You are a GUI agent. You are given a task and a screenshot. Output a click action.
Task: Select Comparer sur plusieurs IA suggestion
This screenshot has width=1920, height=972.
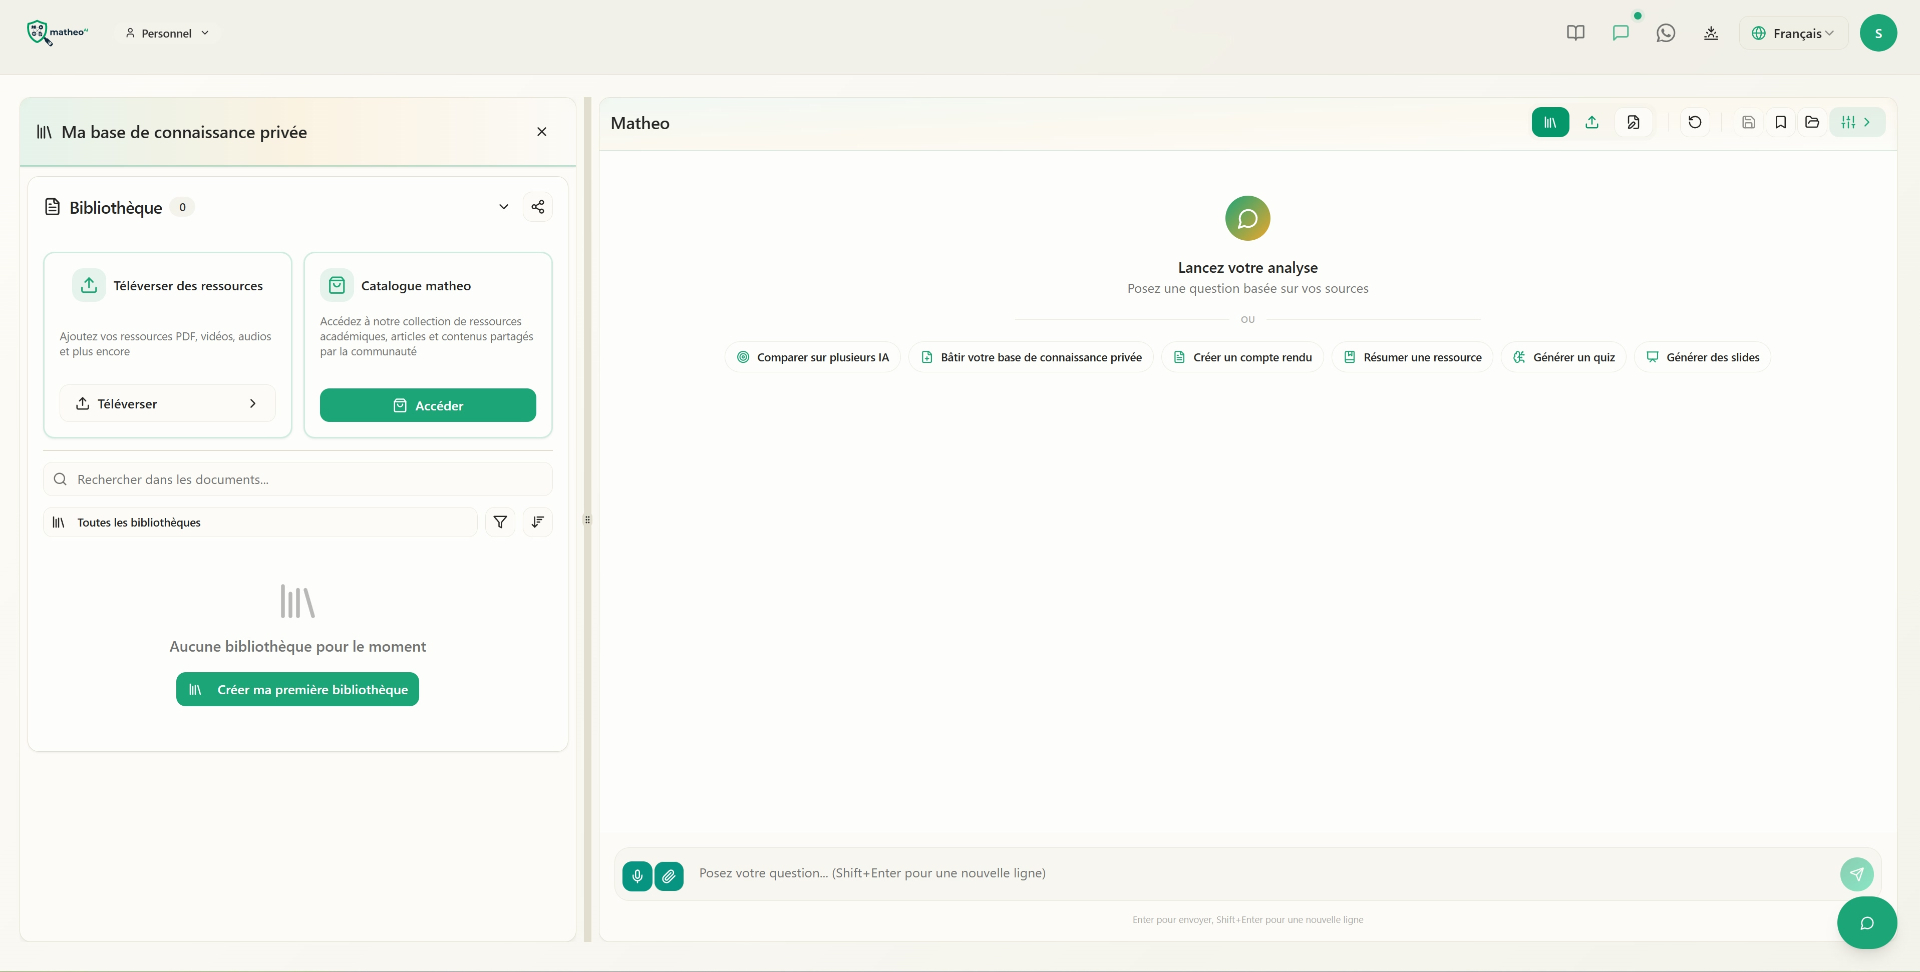pos(813,357)
